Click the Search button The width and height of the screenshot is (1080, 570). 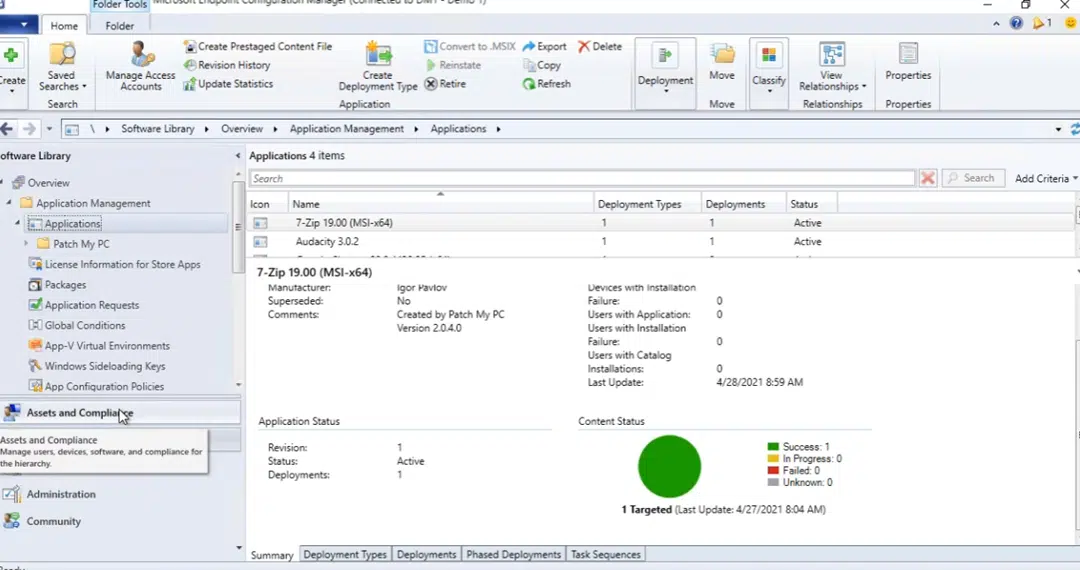tap(970, 178)
